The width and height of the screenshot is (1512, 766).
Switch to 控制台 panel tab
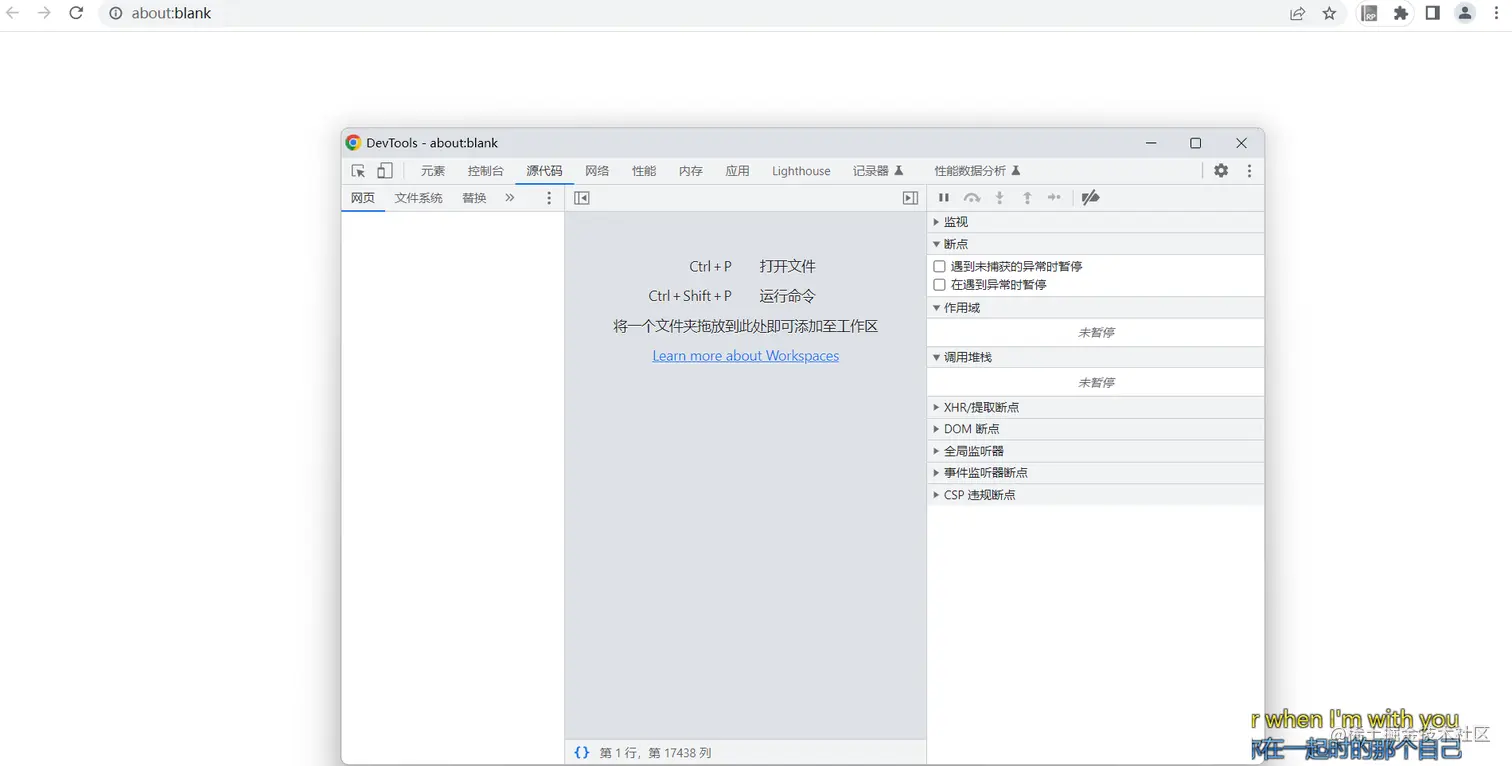pos(486,171)
